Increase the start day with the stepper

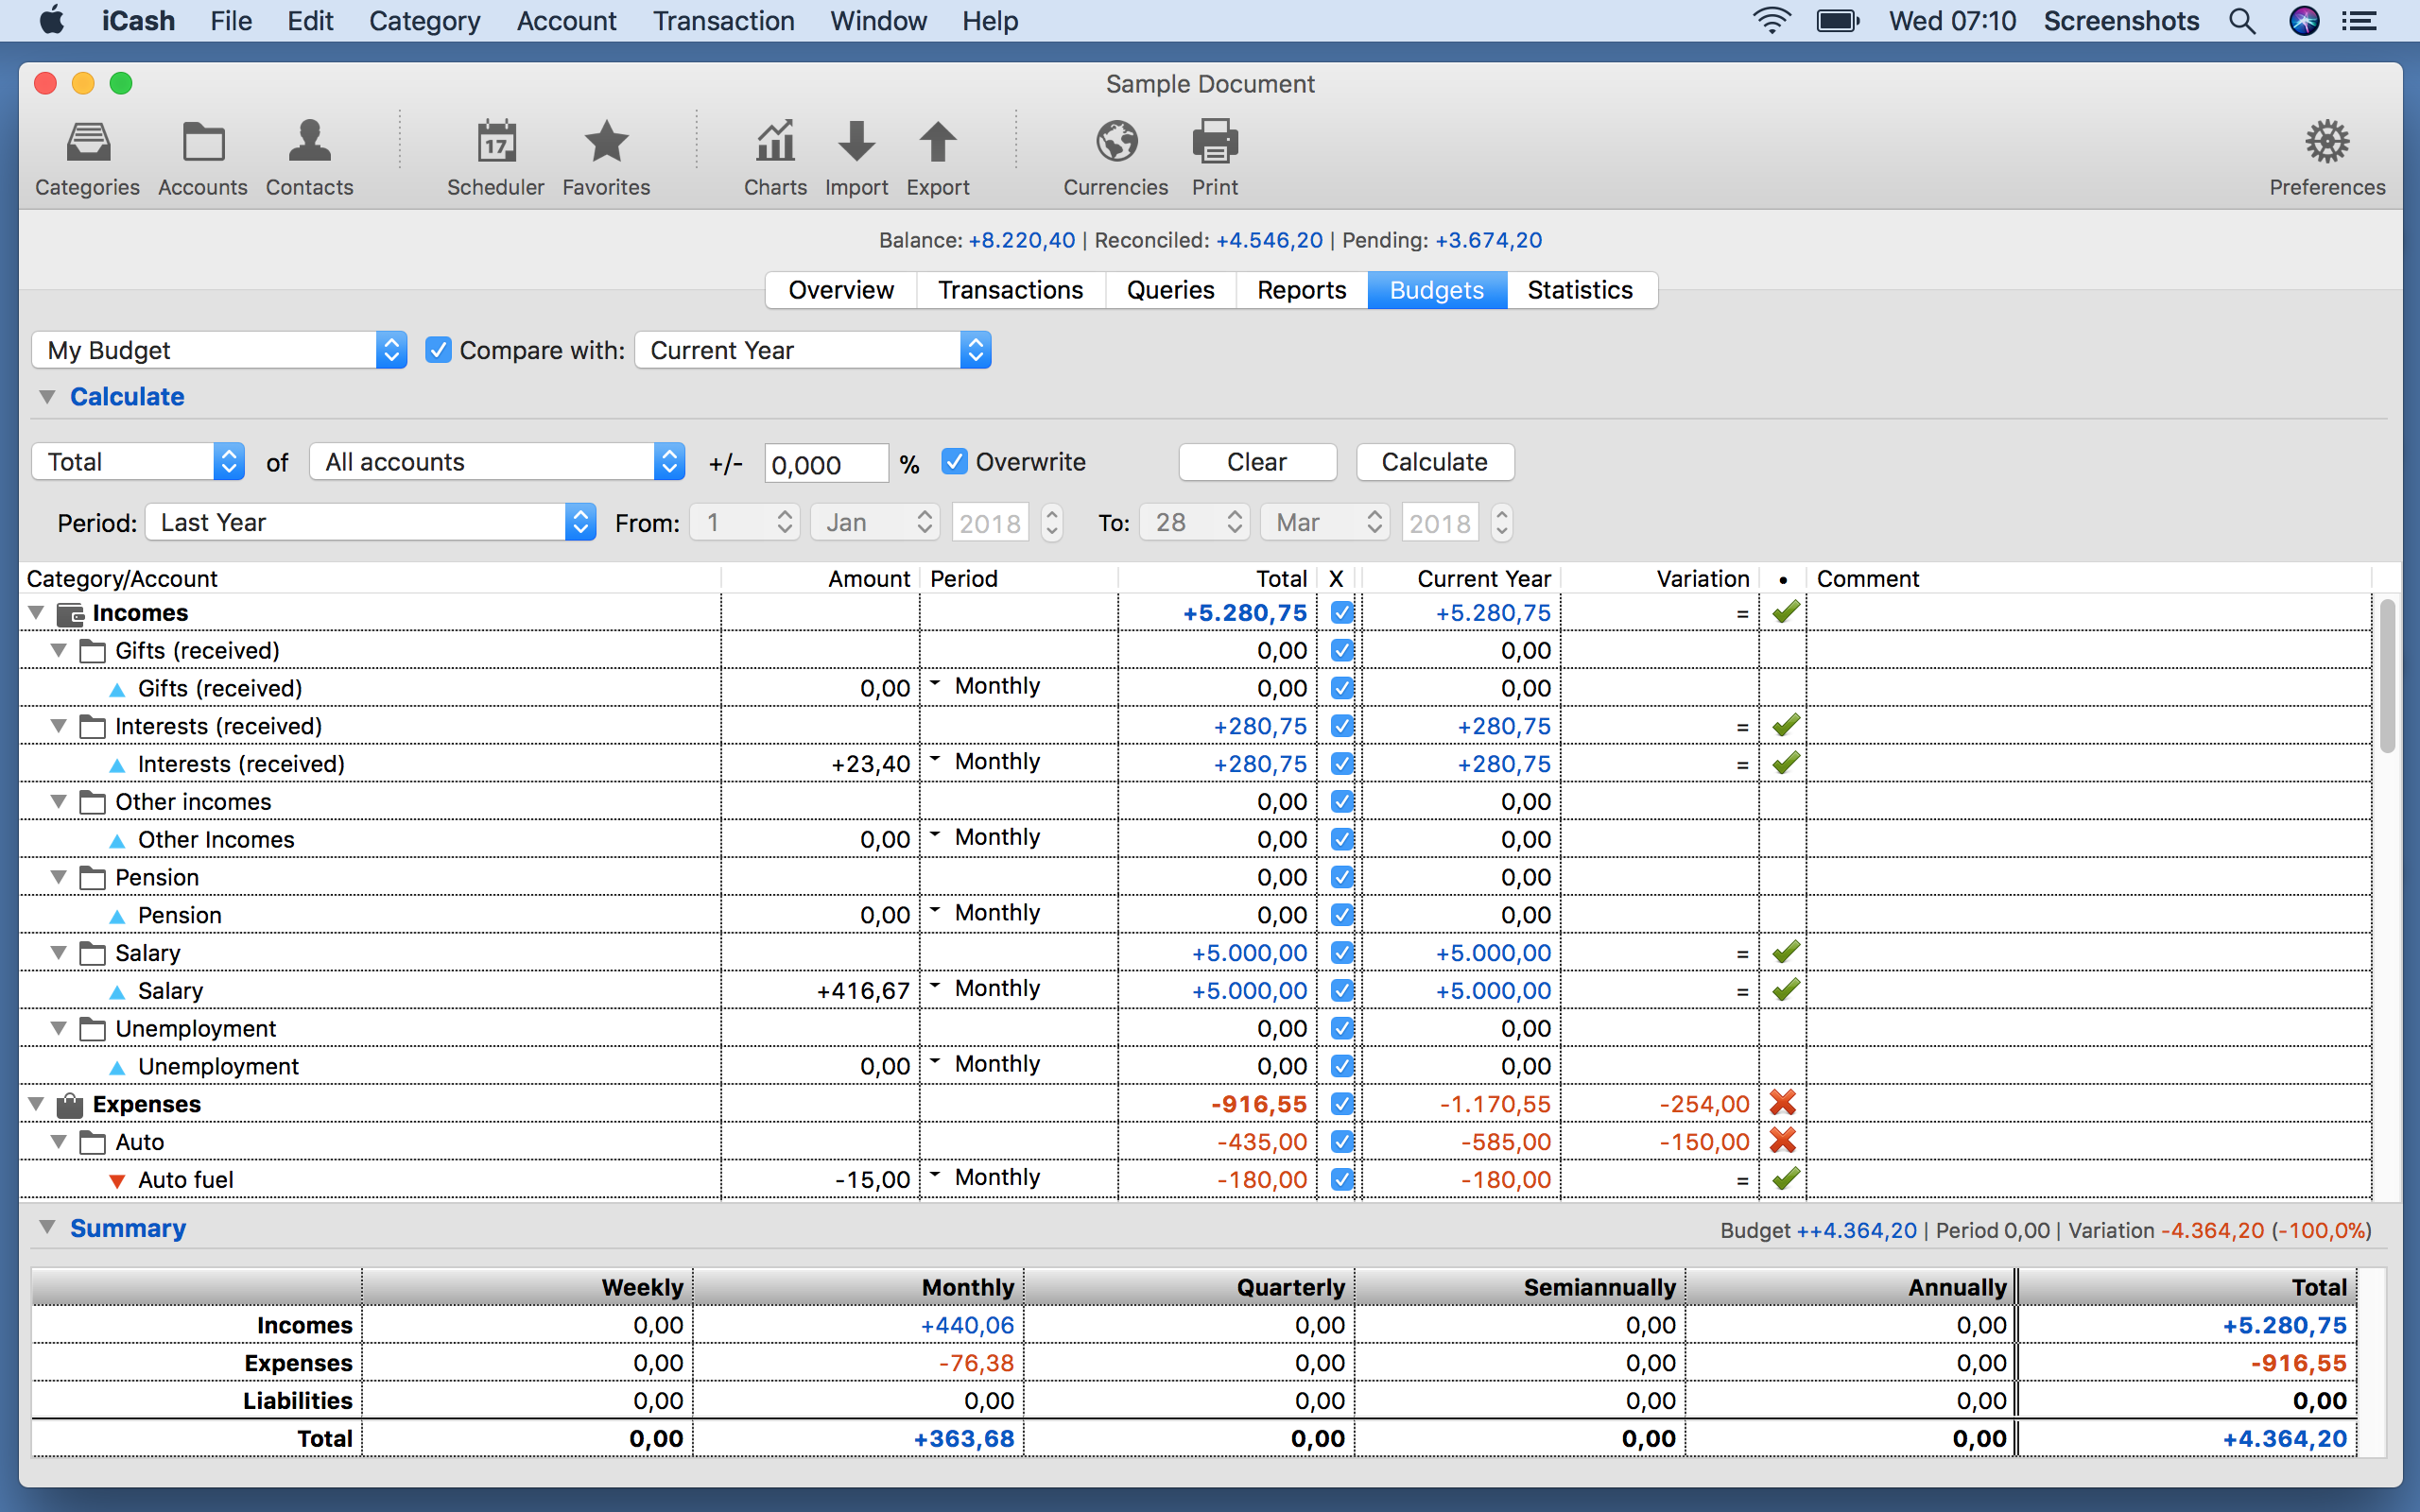[786, 513]
